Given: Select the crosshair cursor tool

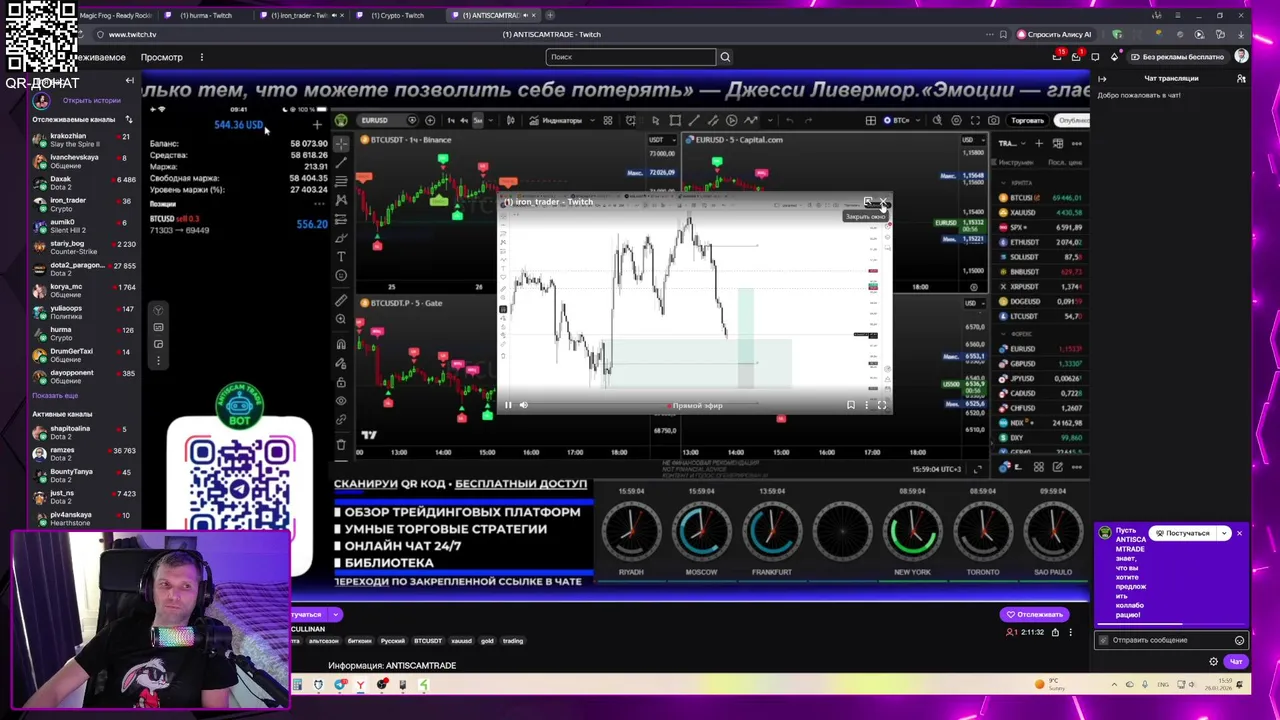Looking at the screenshot, I should (341, 143).
